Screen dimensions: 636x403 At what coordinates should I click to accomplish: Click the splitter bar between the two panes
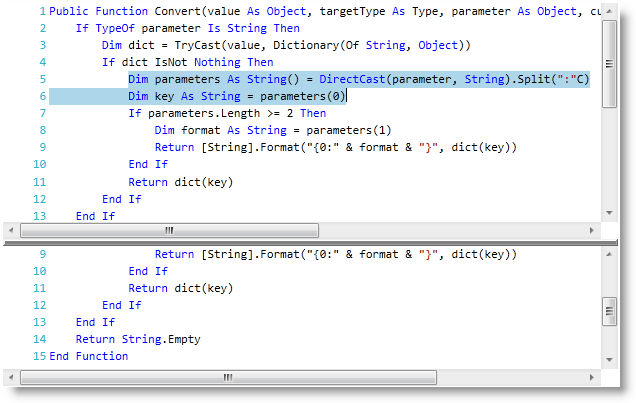point(310,243)
